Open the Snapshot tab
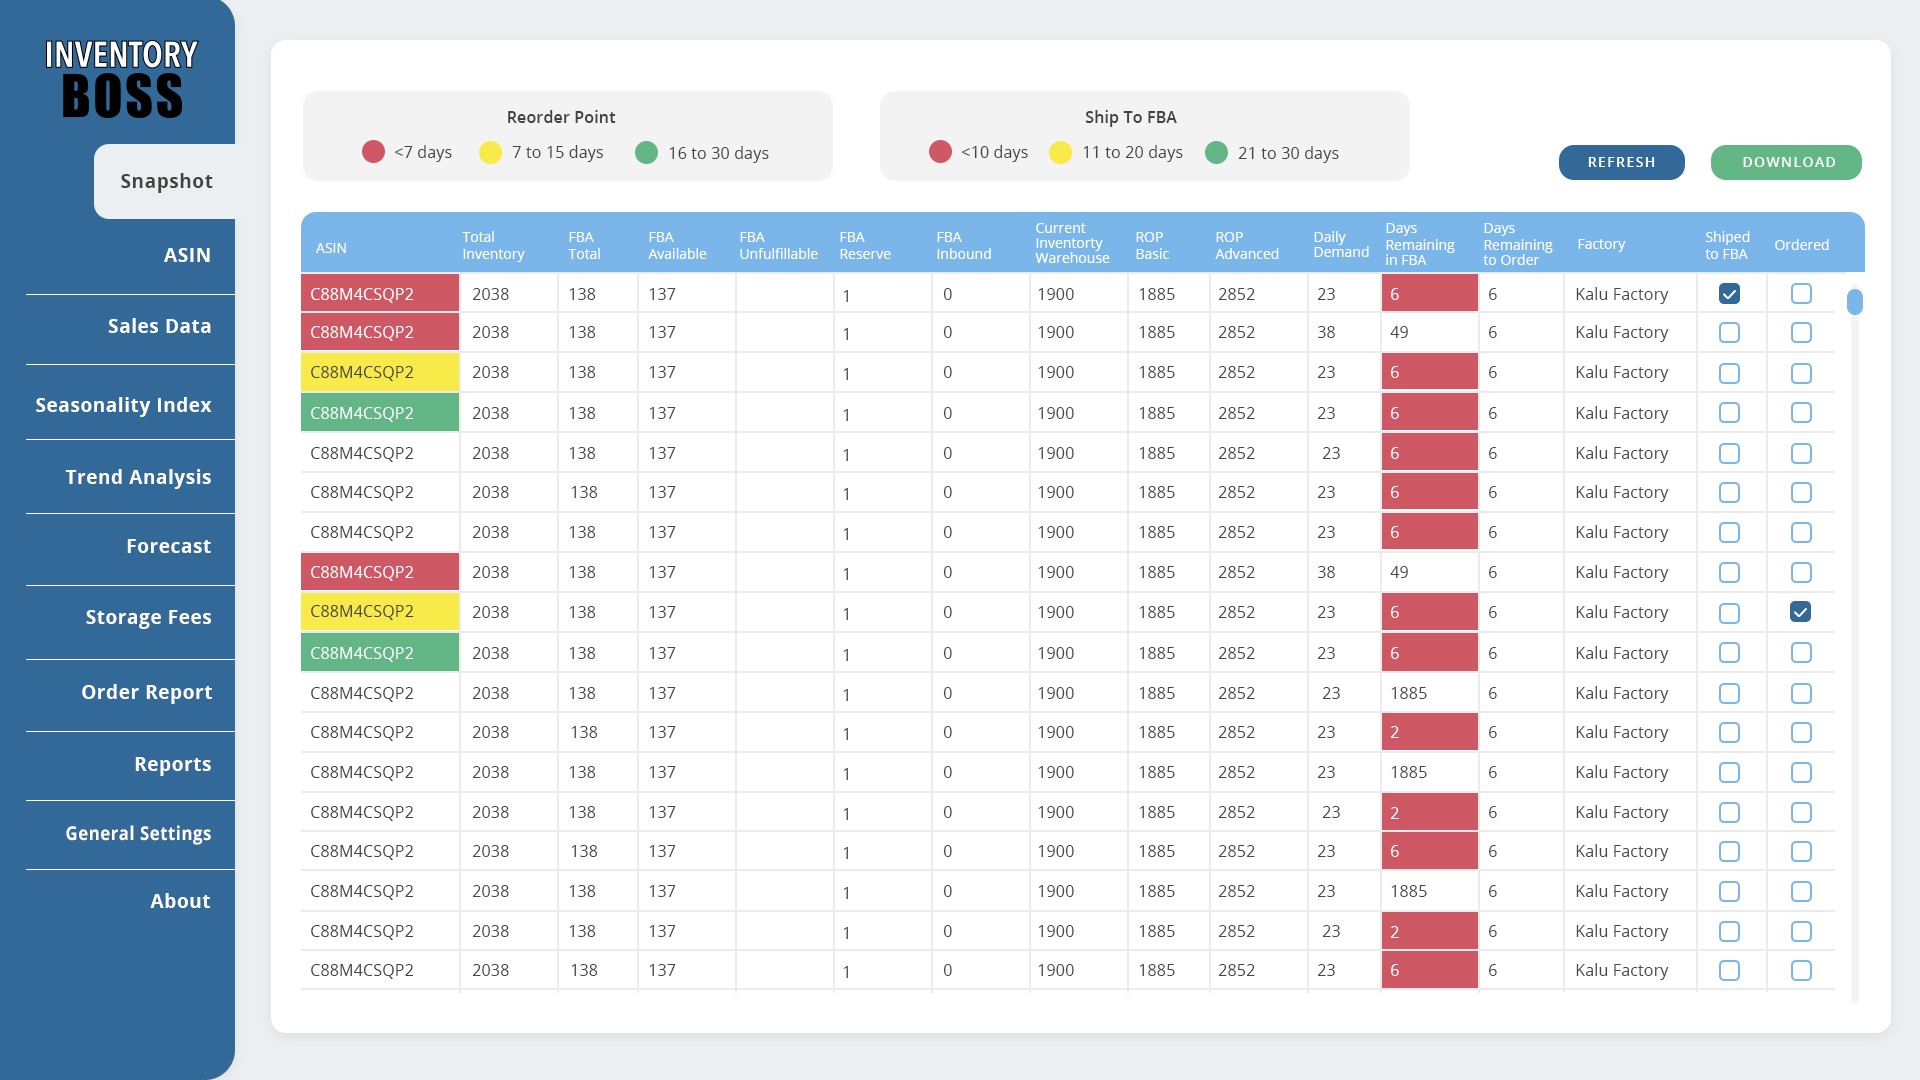Screen dimensions: 1920x1080 pyautogui.click(x=166, y=181)
